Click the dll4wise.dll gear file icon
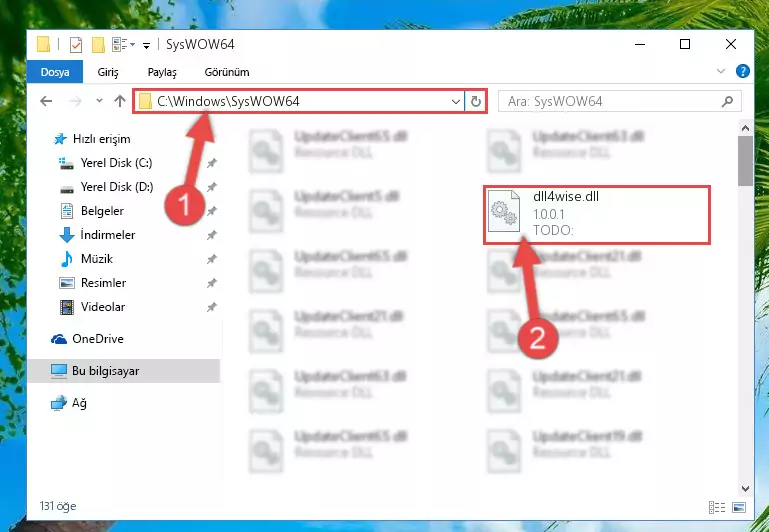Screen dimensions: 769x532 click(504, 211)
